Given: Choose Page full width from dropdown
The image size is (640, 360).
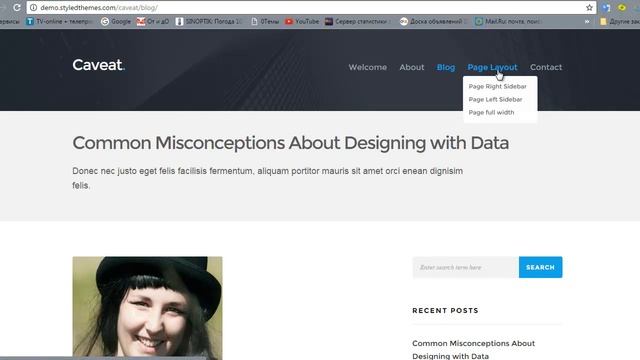Looking at the screenshot, I should point(491,113).
